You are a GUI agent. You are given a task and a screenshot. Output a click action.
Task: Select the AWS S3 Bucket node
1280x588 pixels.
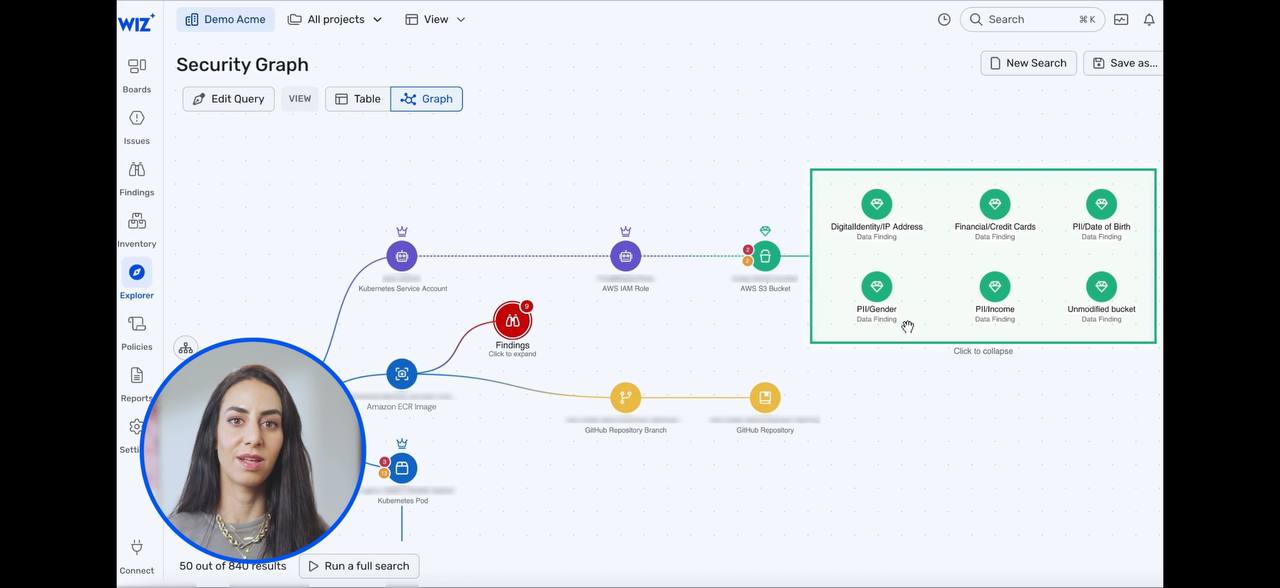(x=765, y=256)
